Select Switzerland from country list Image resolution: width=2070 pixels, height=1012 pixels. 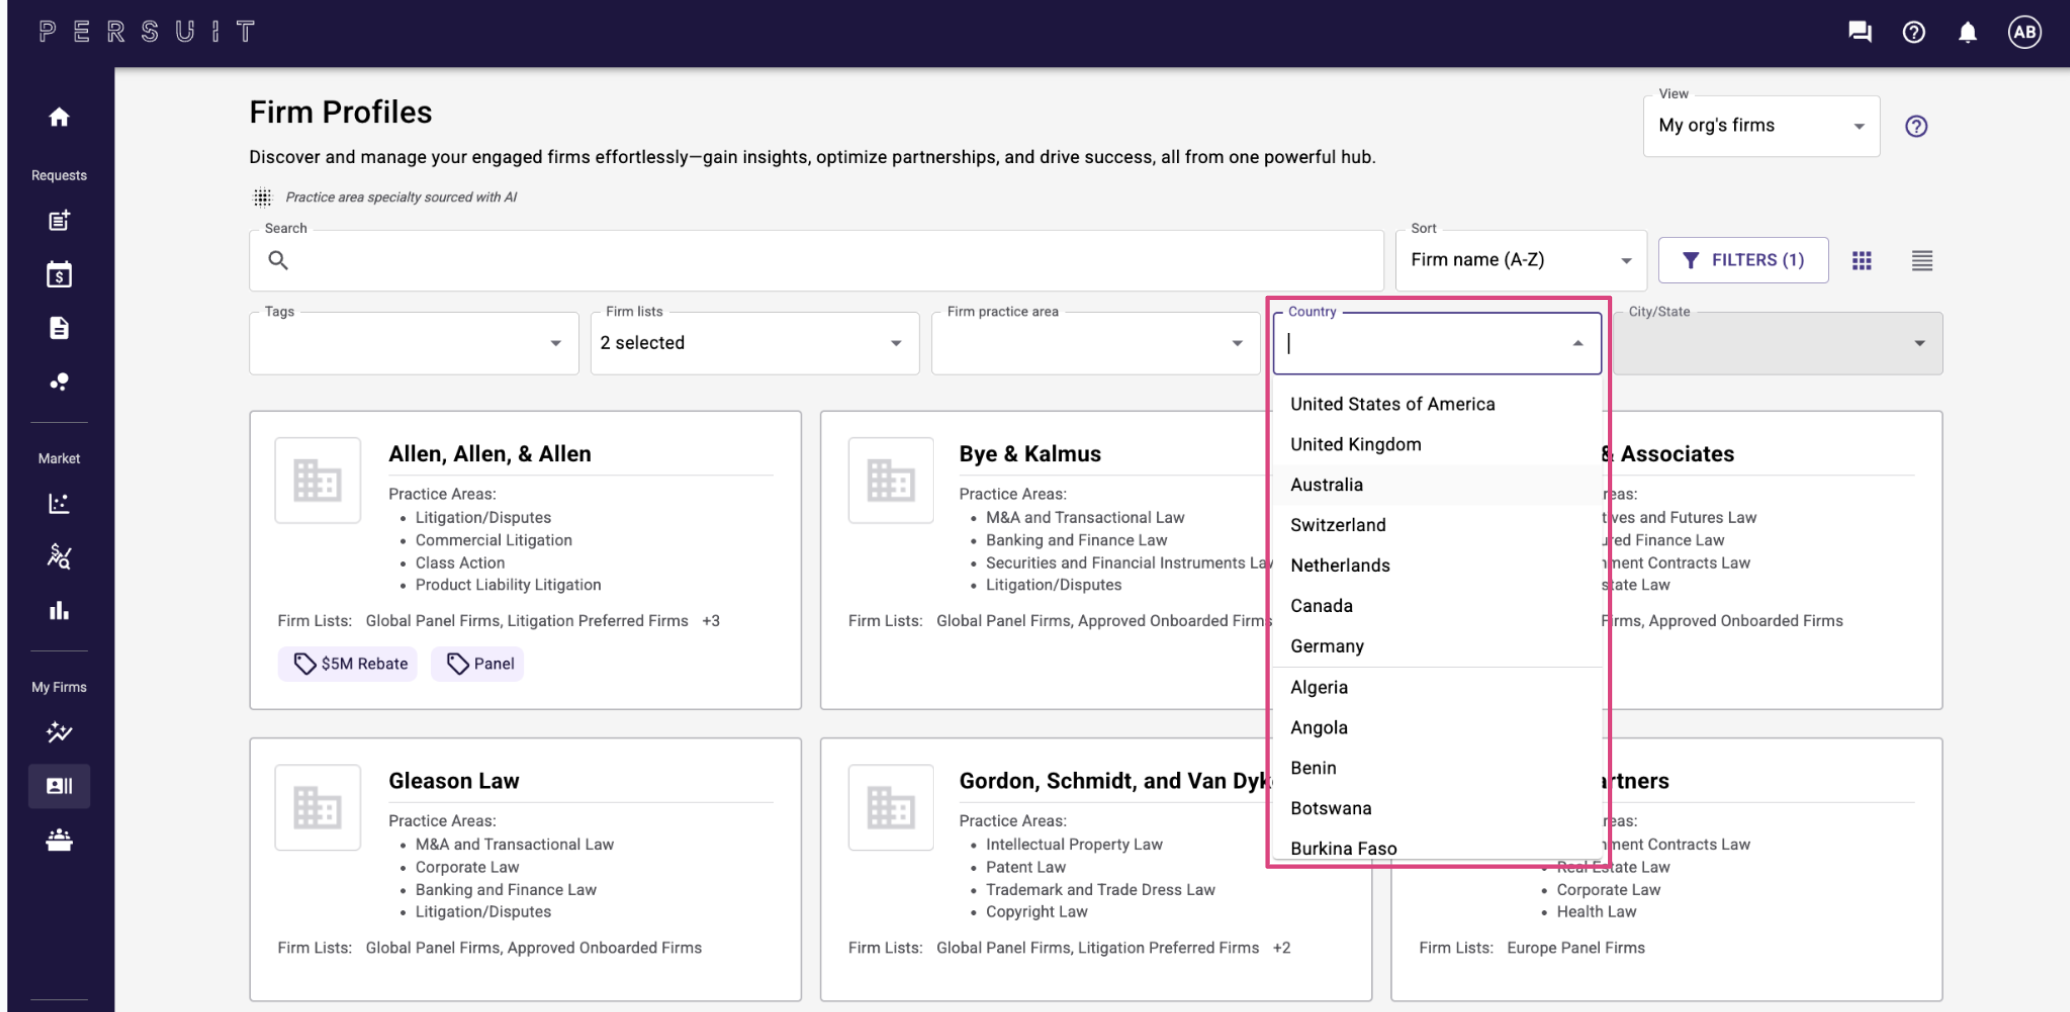[1437, 525]
